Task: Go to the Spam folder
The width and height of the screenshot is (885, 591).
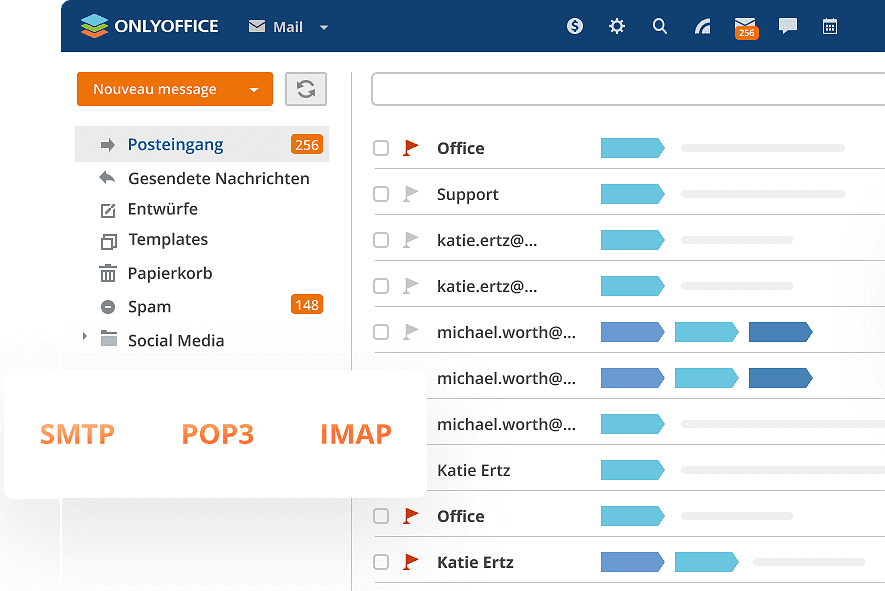Action: 149,307
